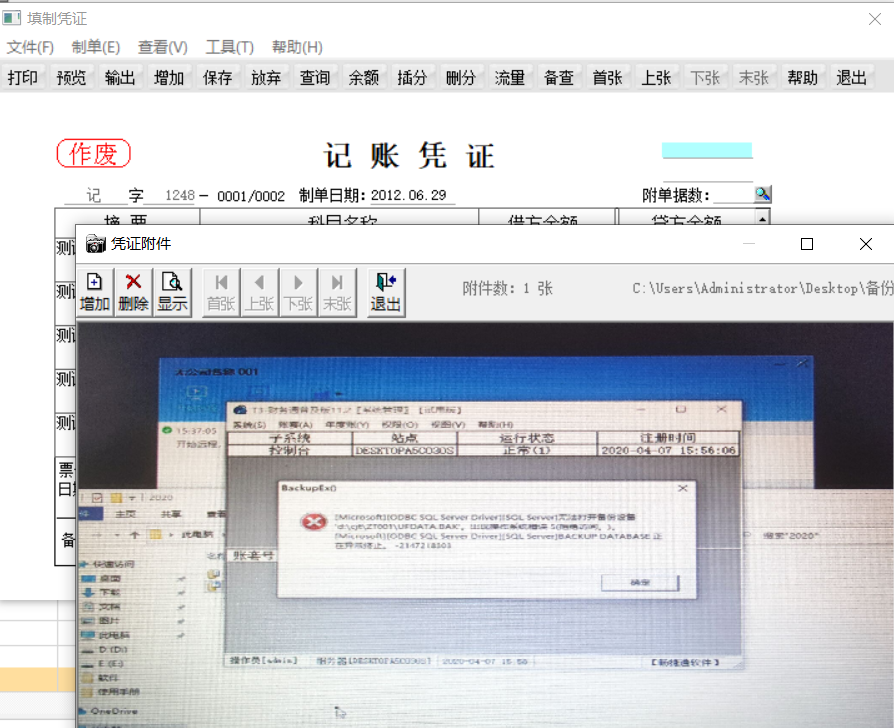This screenshot has height=728, width=894.
Task: Click 帮助 button in the voucher toolbar
Action: pos(802,78)
